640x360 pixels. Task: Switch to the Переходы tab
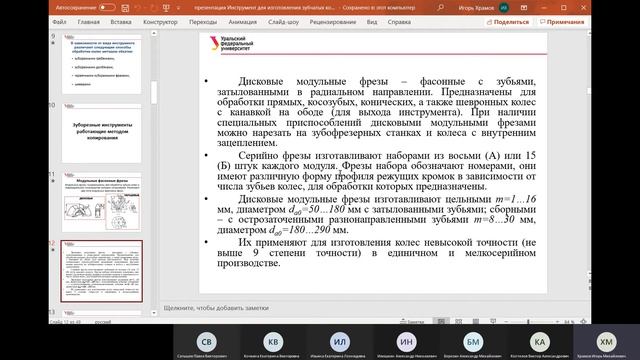click(203, 22)
